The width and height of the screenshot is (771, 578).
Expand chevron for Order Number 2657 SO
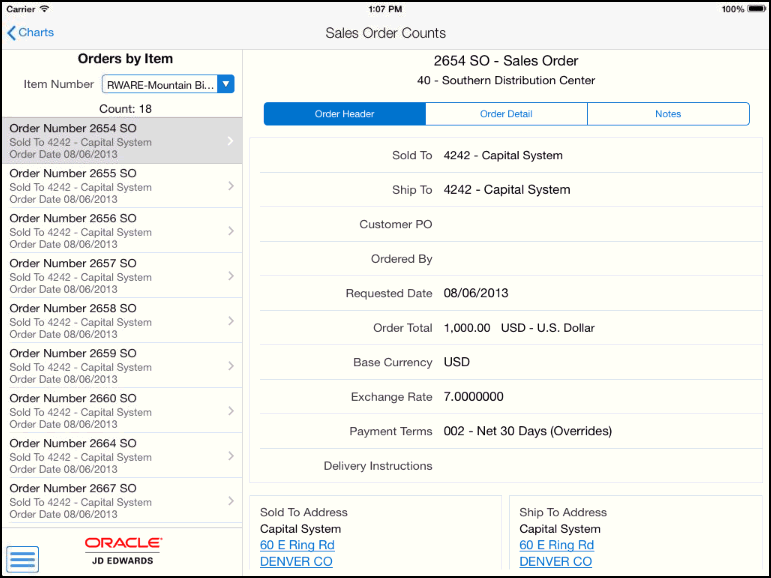tap(231, 276)
